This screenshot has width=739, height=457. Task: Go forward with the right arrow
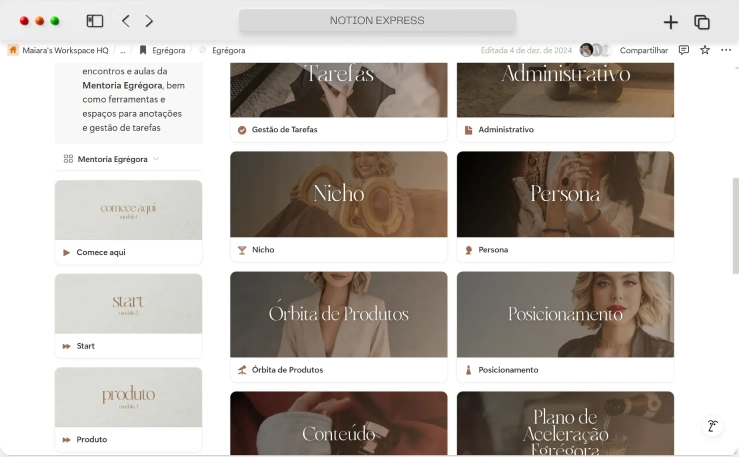click(149, 21)
